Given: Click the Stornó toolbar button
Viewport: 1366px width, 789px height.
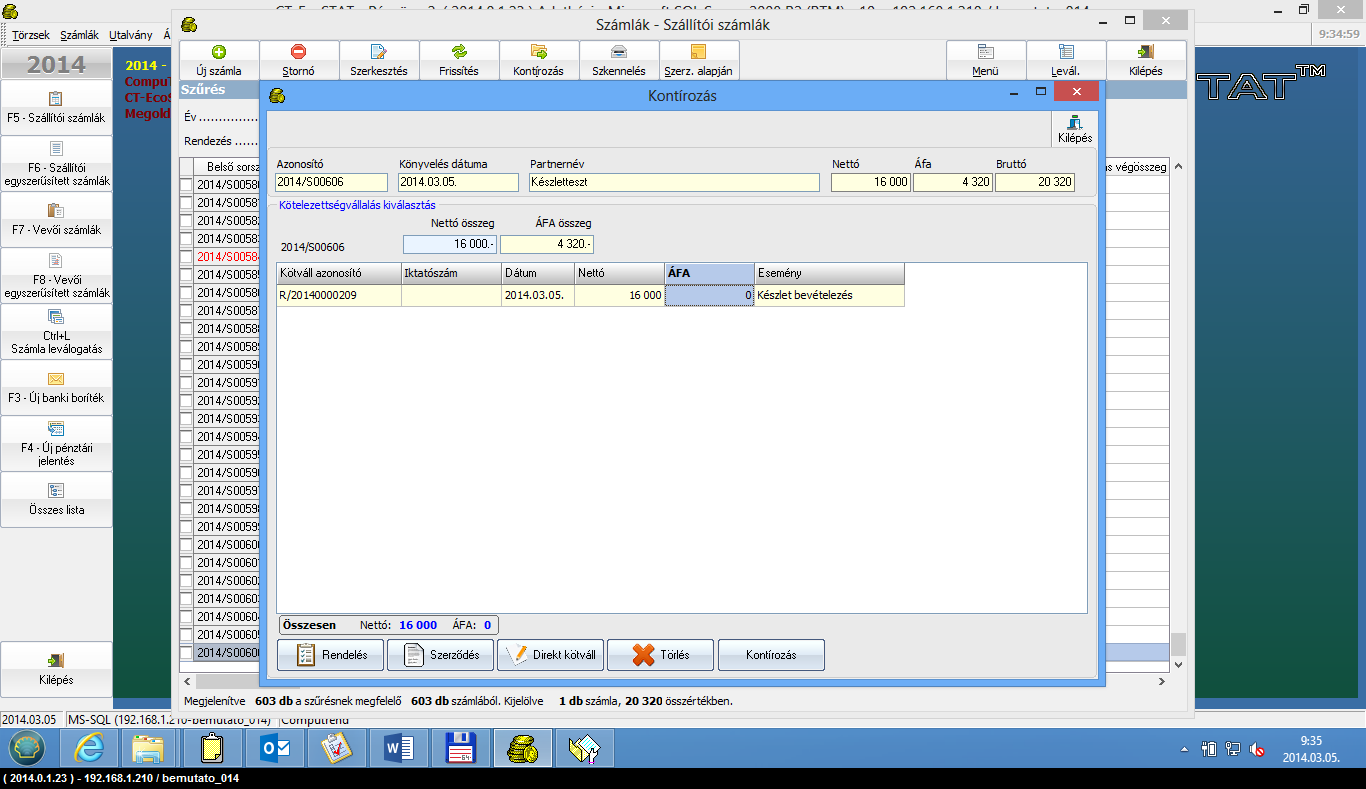Looking at the screenshot, I should pos(299,60).
